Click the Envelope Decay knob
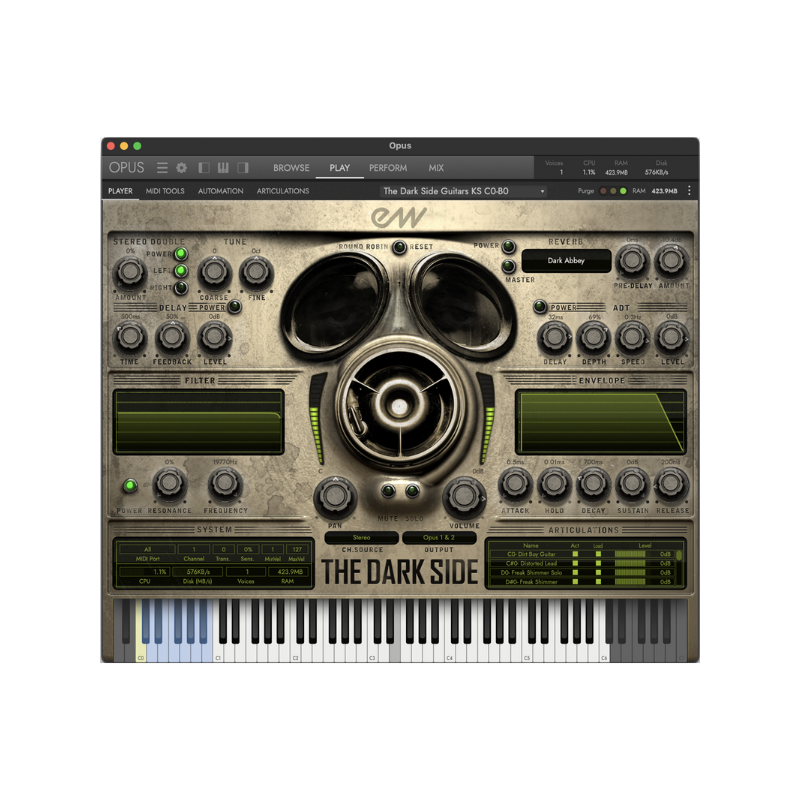This screenshot has height=800, width=800. point(593,484)
